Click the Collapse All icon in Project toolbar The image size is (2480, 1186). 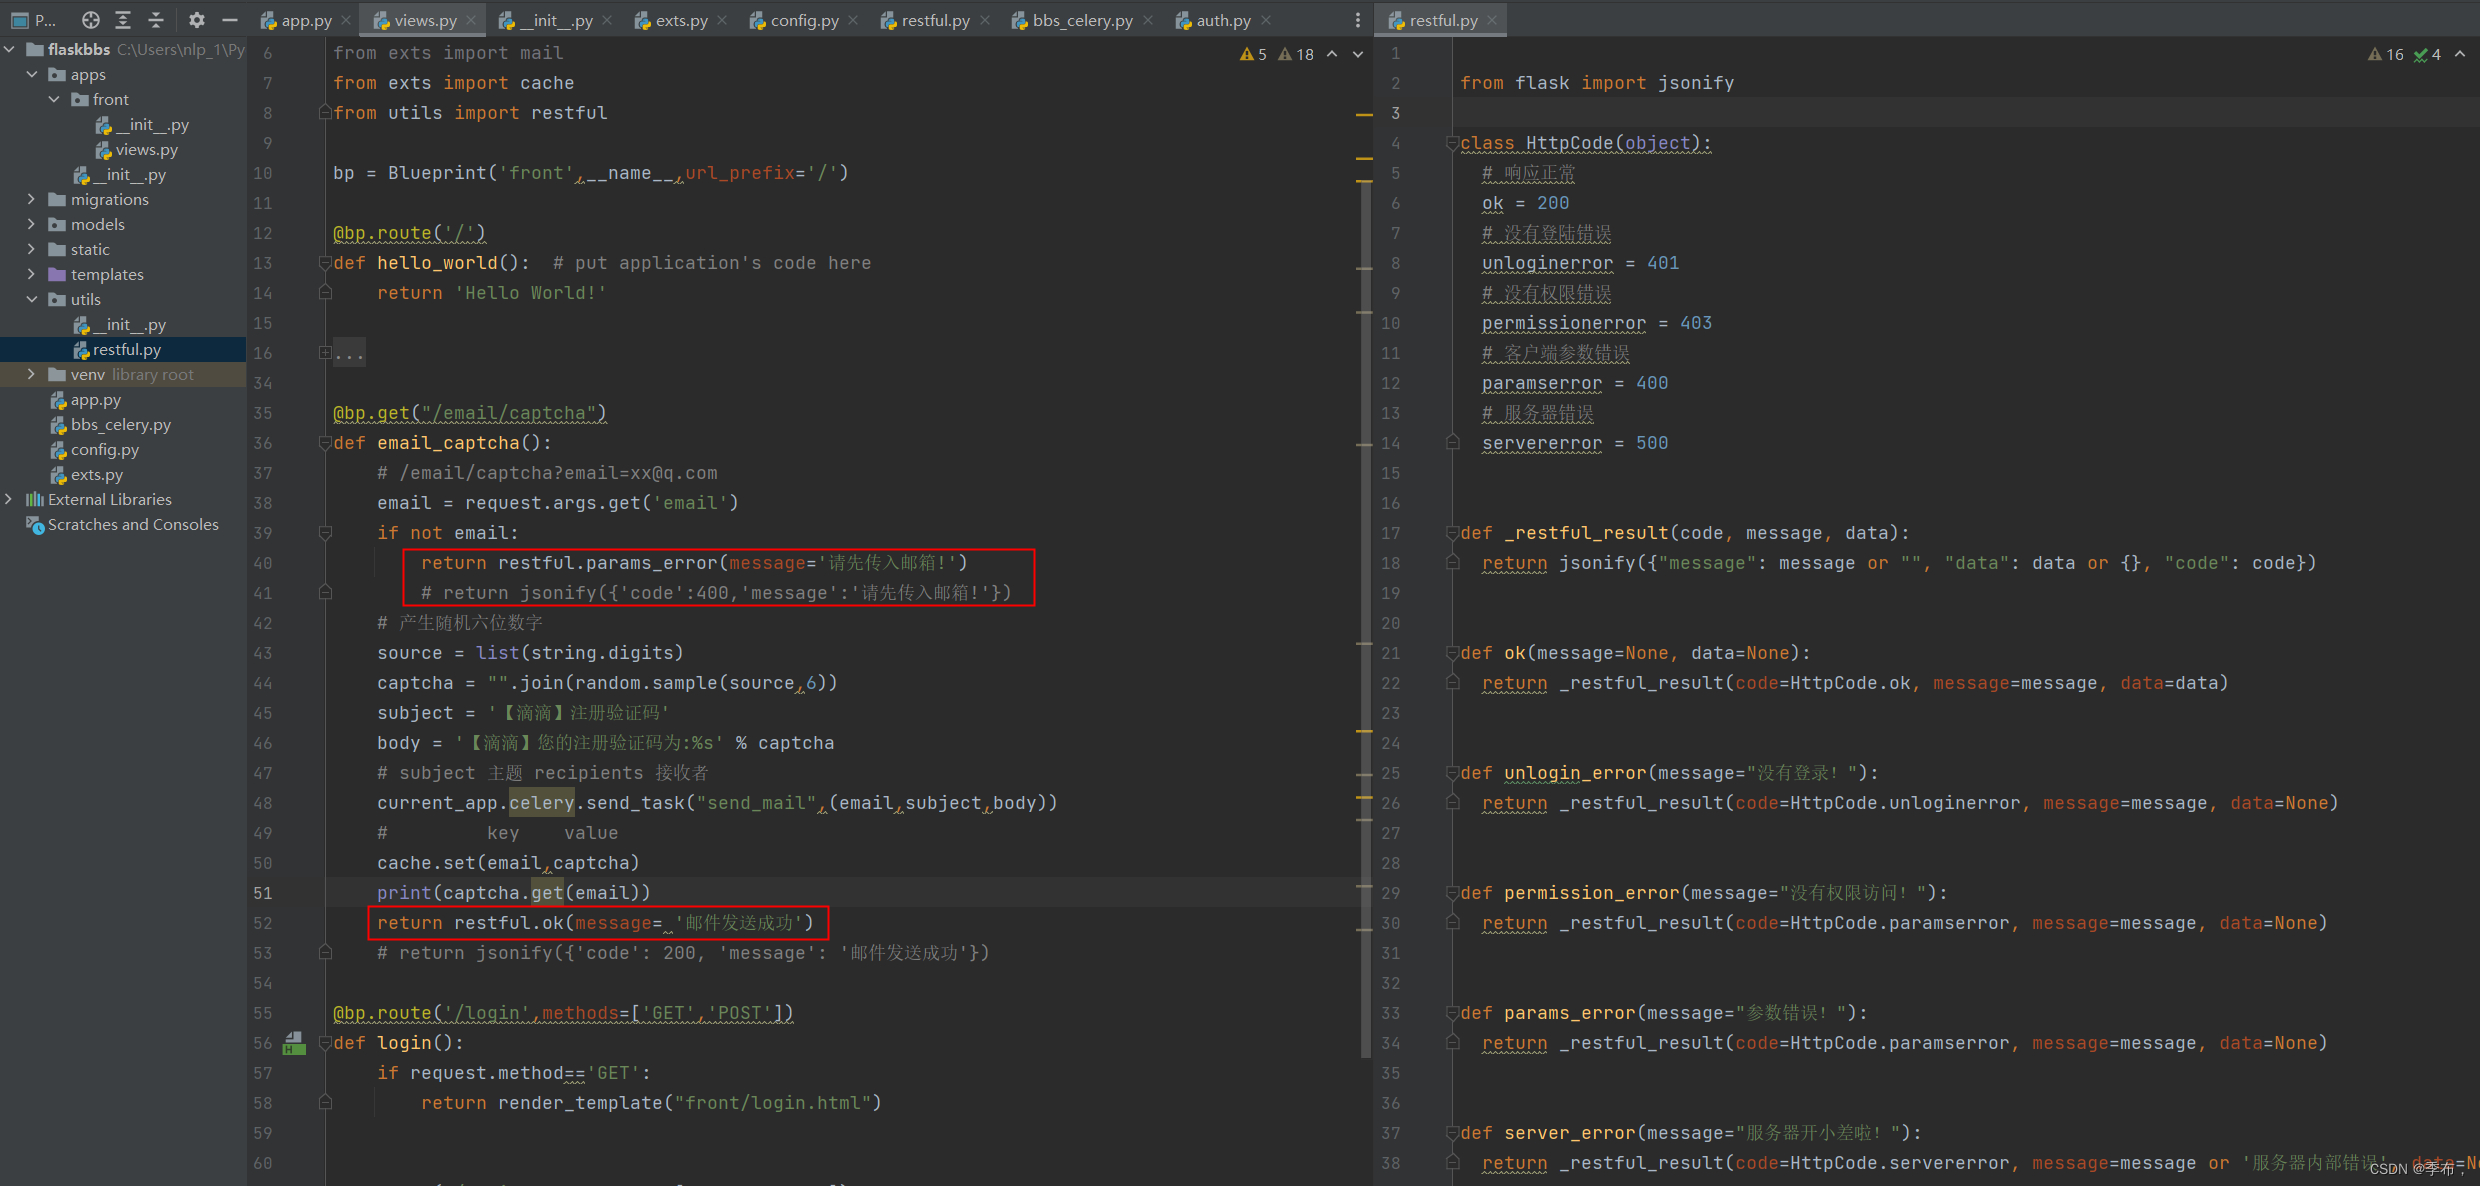[x=155, y=20]
